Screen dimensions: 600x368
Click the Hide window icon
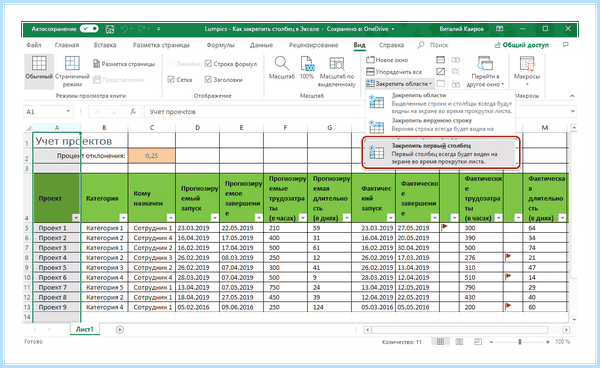click(440, 72)
